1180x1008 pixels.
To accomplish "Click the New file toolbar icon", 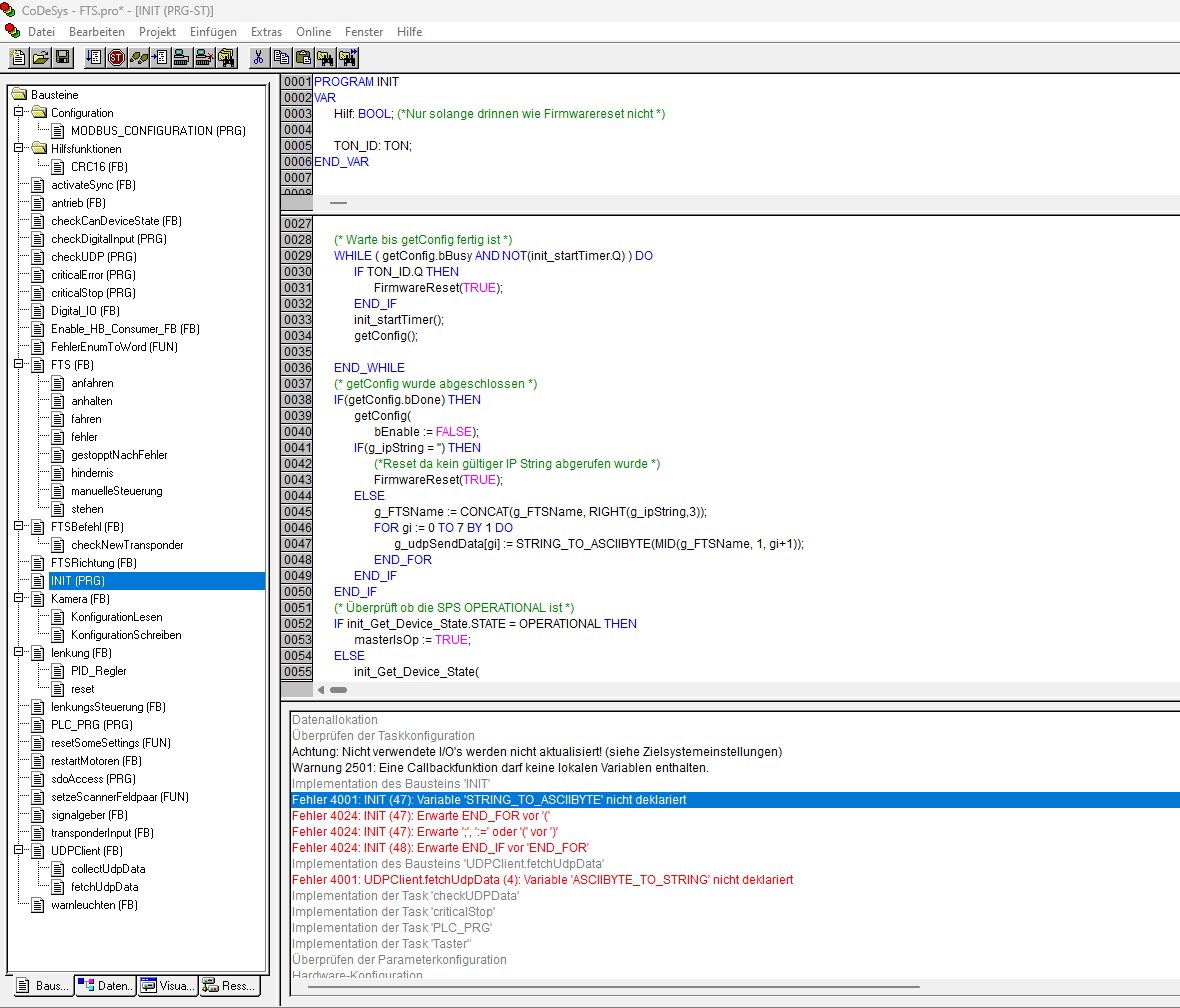I will click(x=19, y=58).
